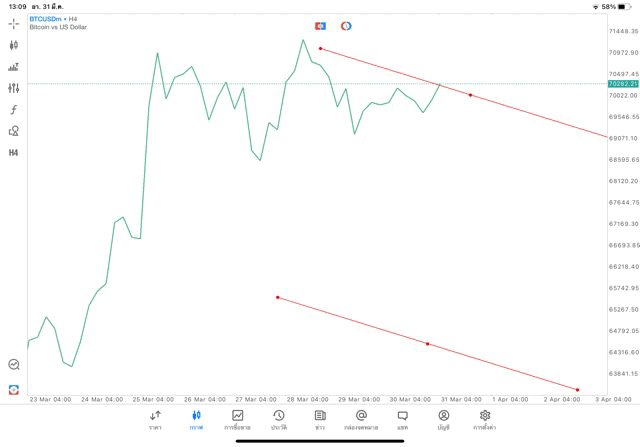Activate the crosshair cursor tool
Image resolution: width=640 pixels, height=447 pixels.
pos(14,23)
